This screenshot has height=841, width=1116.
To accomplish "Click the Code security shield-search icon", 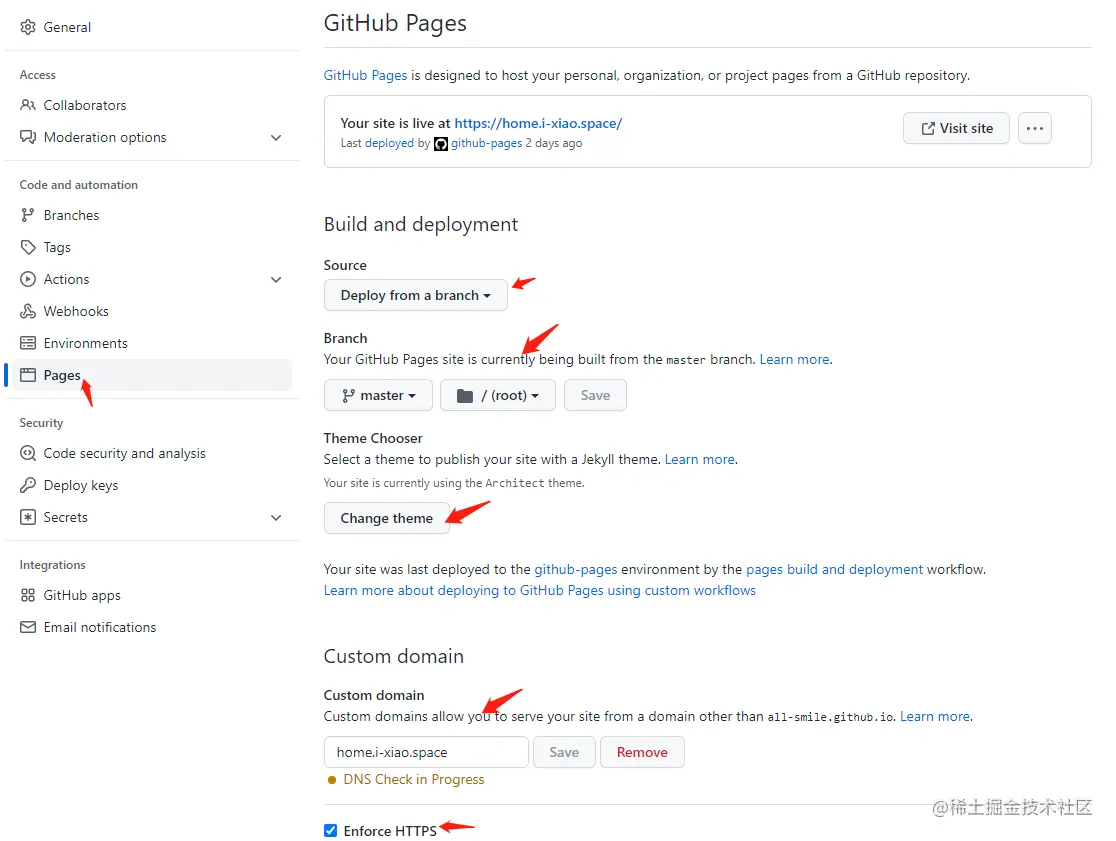I will [28, 453].
